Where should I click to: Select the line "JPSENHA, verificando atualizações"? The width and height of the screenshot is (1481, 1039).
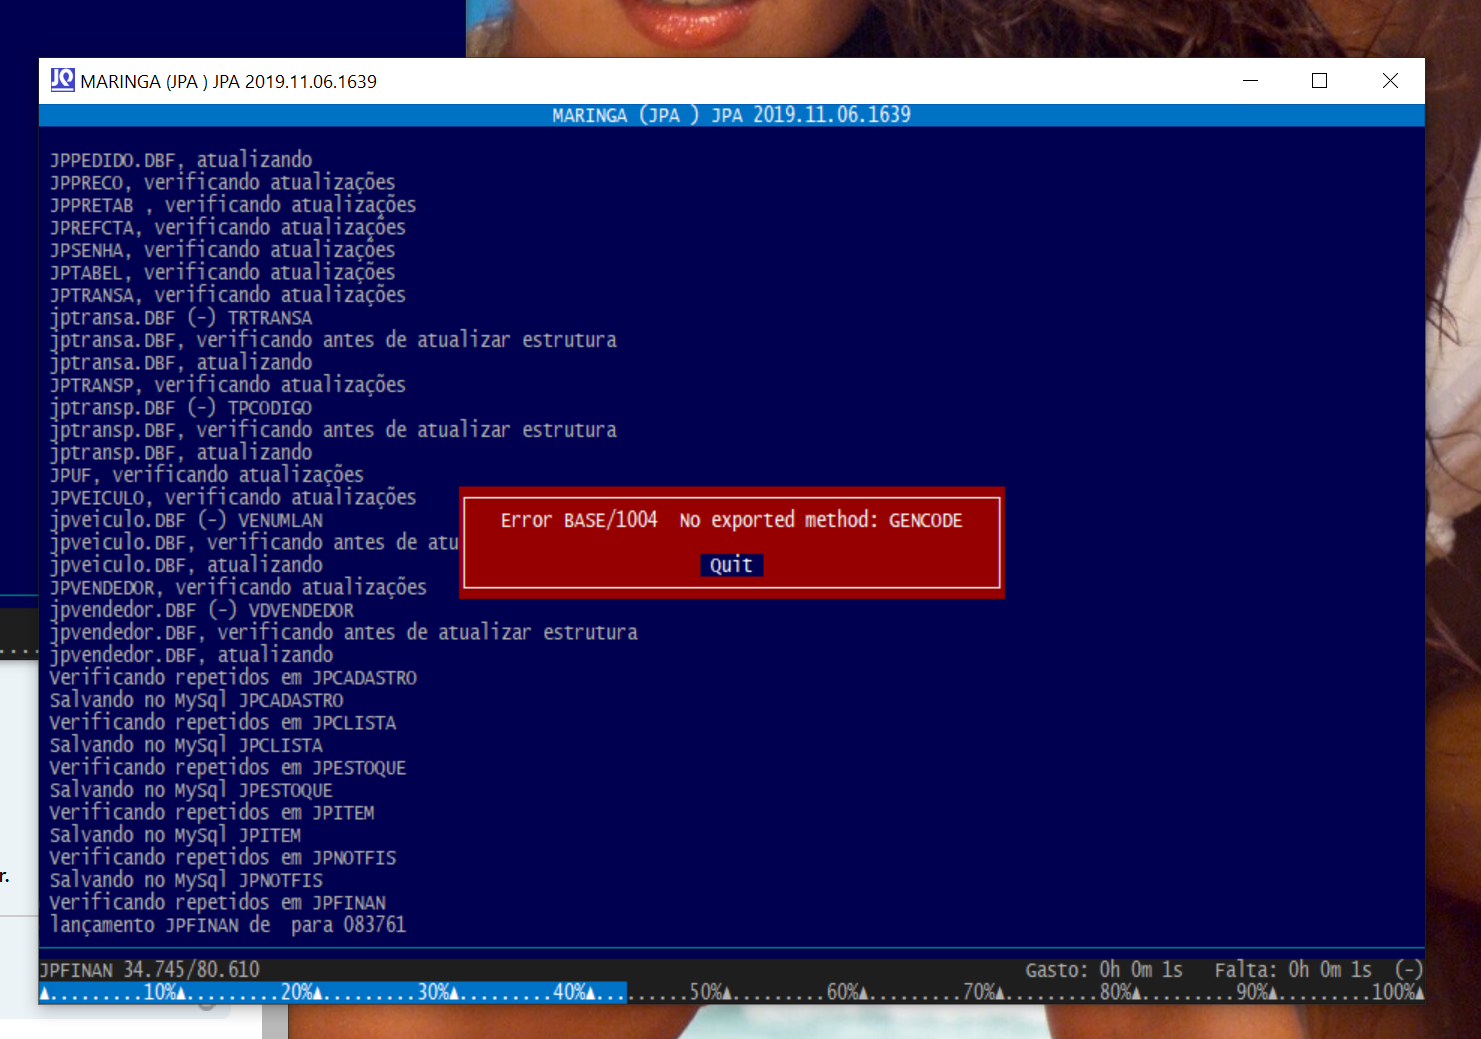click(x=223, y=250)
